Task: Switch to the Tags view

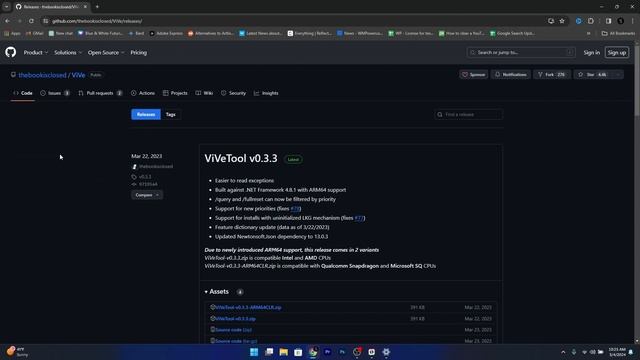Action: click(171, 114)
